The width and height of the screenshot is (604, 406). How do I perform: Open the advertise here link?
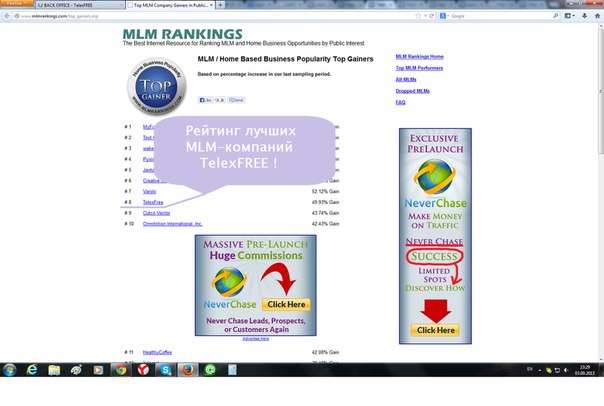(x=256, y=339)
